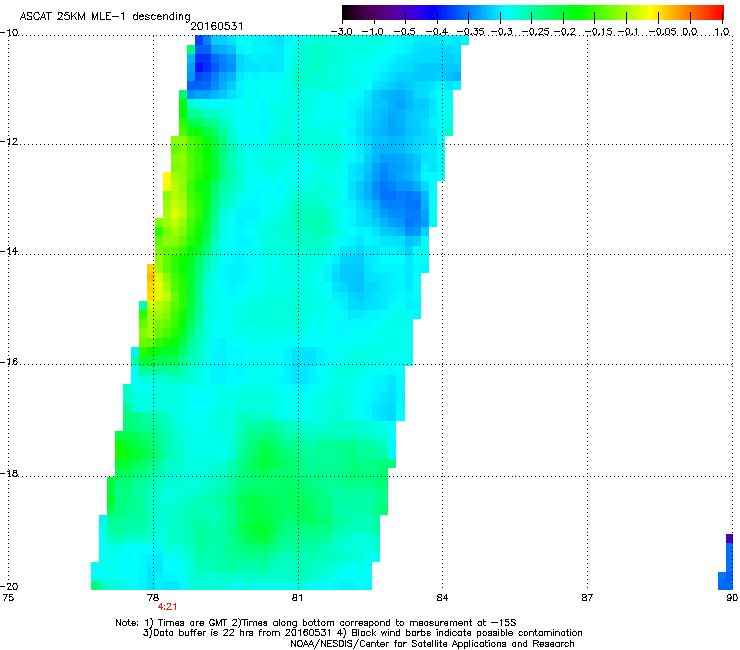Click the -0.3 color scale label
The width and height of the screenshot is (740, 650).
click(x=501, y=32)
